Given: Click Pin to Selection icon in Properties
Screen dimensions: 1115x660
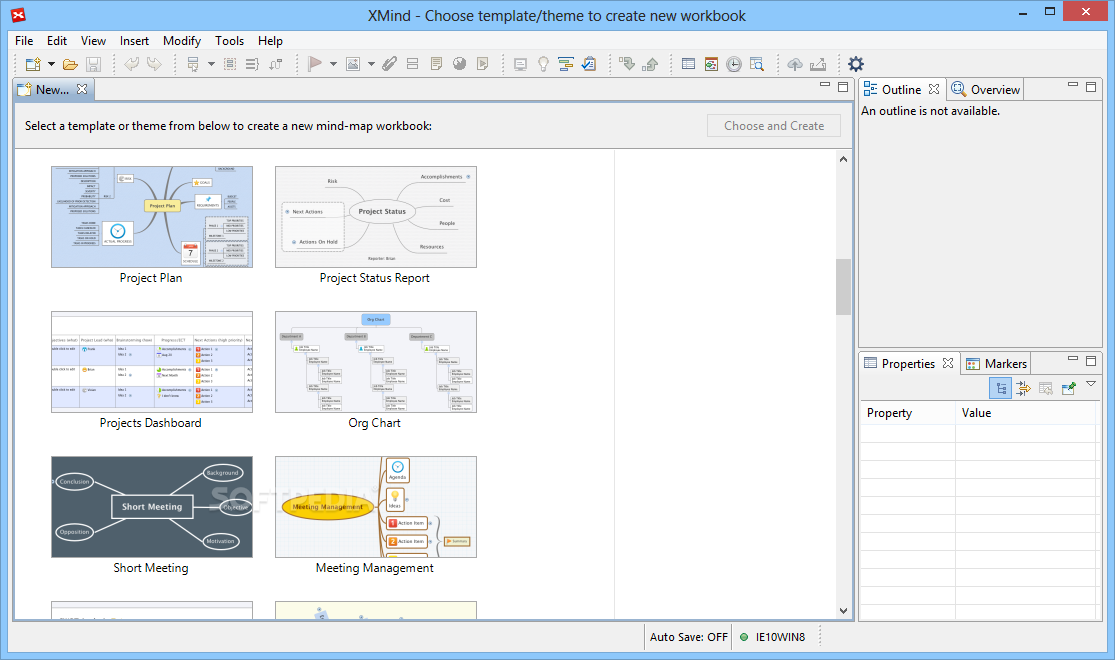Looking at the screenshot, I should click(x=1068, y=388).
